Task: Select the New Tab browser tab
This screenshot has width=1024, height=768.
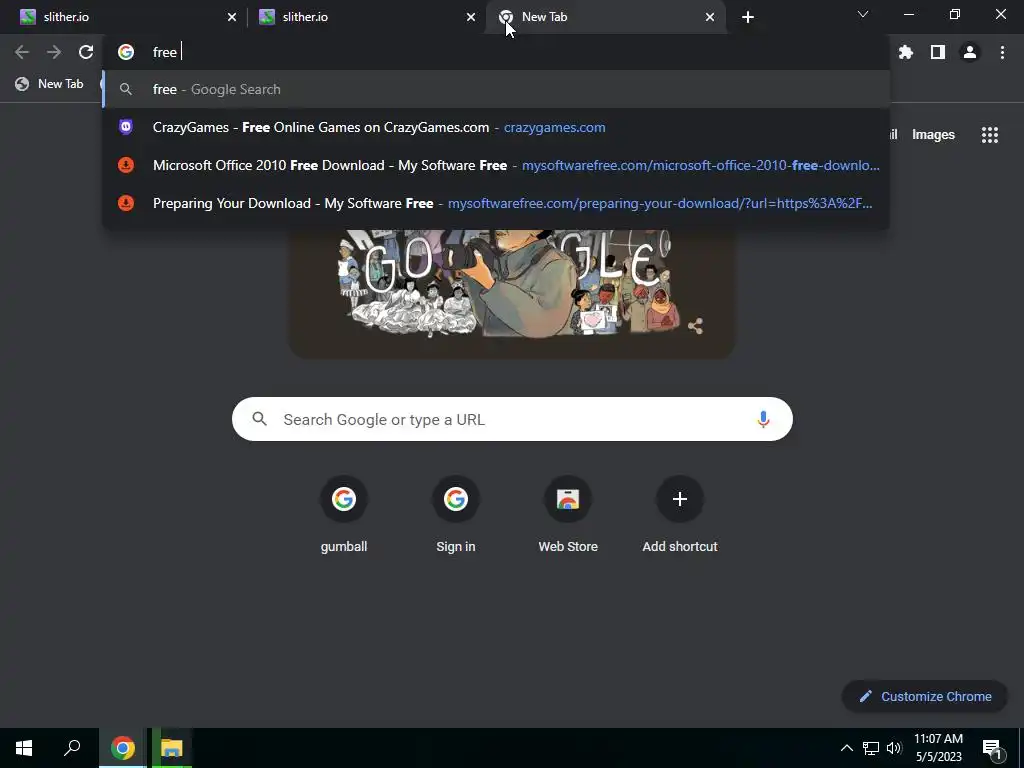Action: point(606,17)
